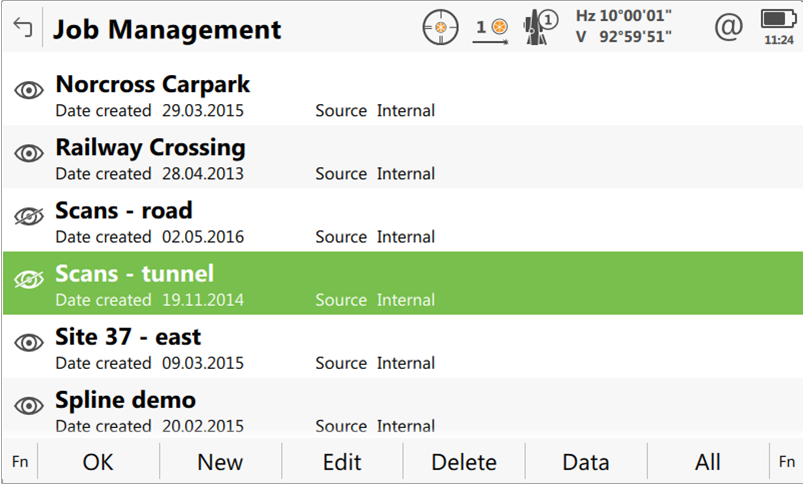Delete the selected job
Screen dimensions: 803x484
[x=464, y=462]
